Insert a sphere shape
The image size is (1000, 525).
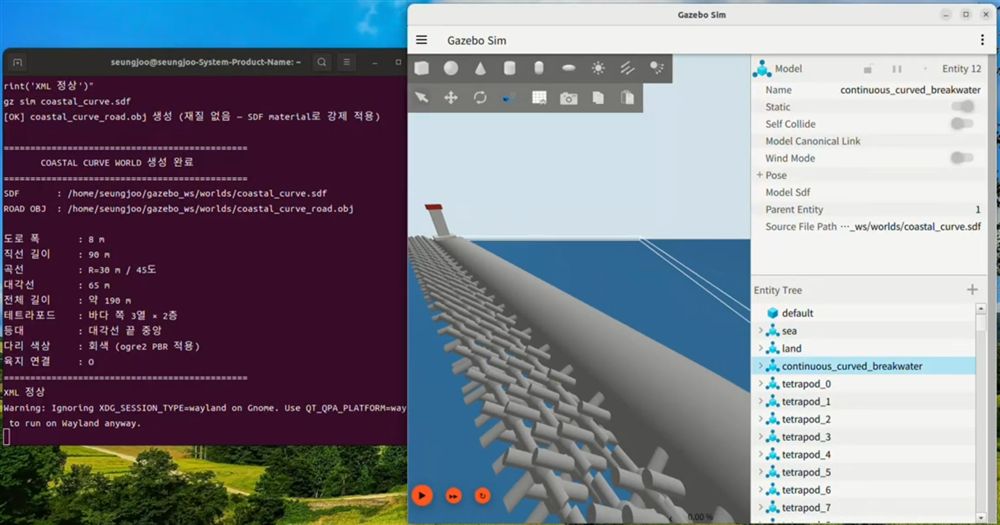point(451,68)
